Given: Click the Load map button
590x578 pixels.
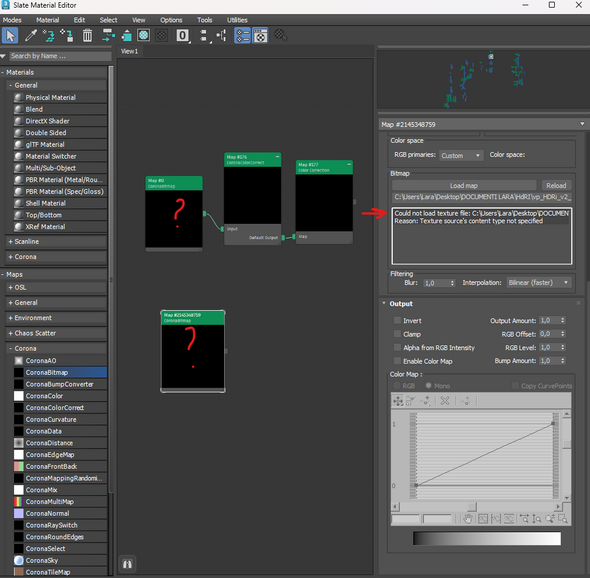Looking at the screenshot, I should click(x=464, y=186).
